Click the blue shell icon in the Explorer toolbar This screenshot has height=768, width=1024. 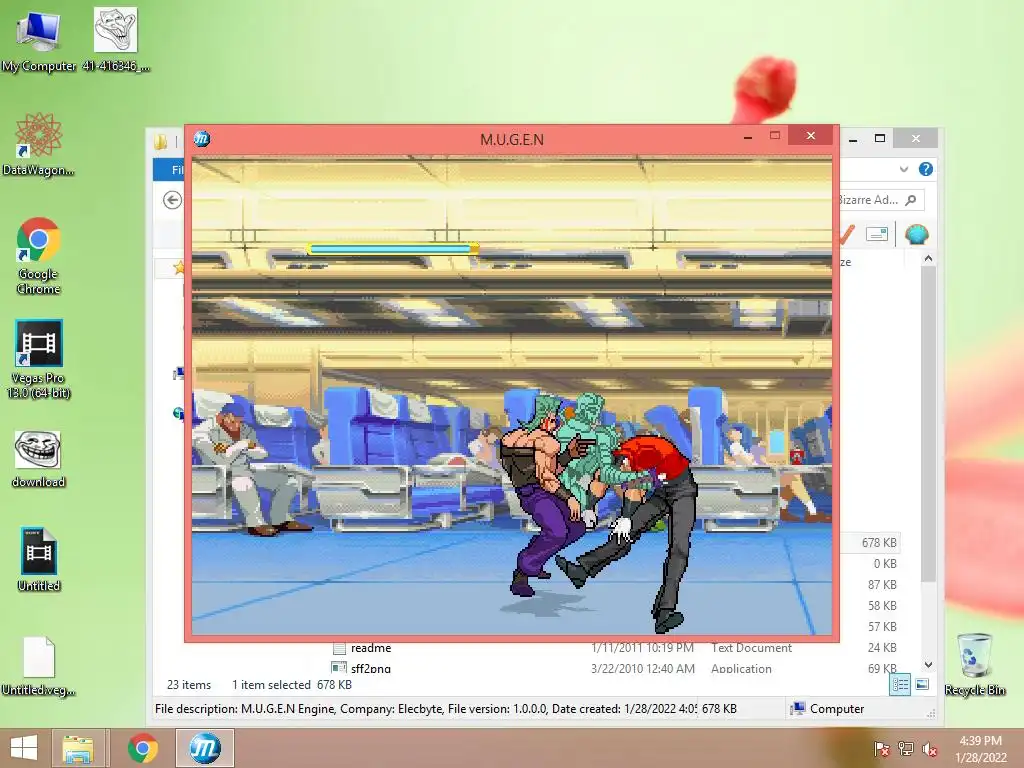point(916,234)
